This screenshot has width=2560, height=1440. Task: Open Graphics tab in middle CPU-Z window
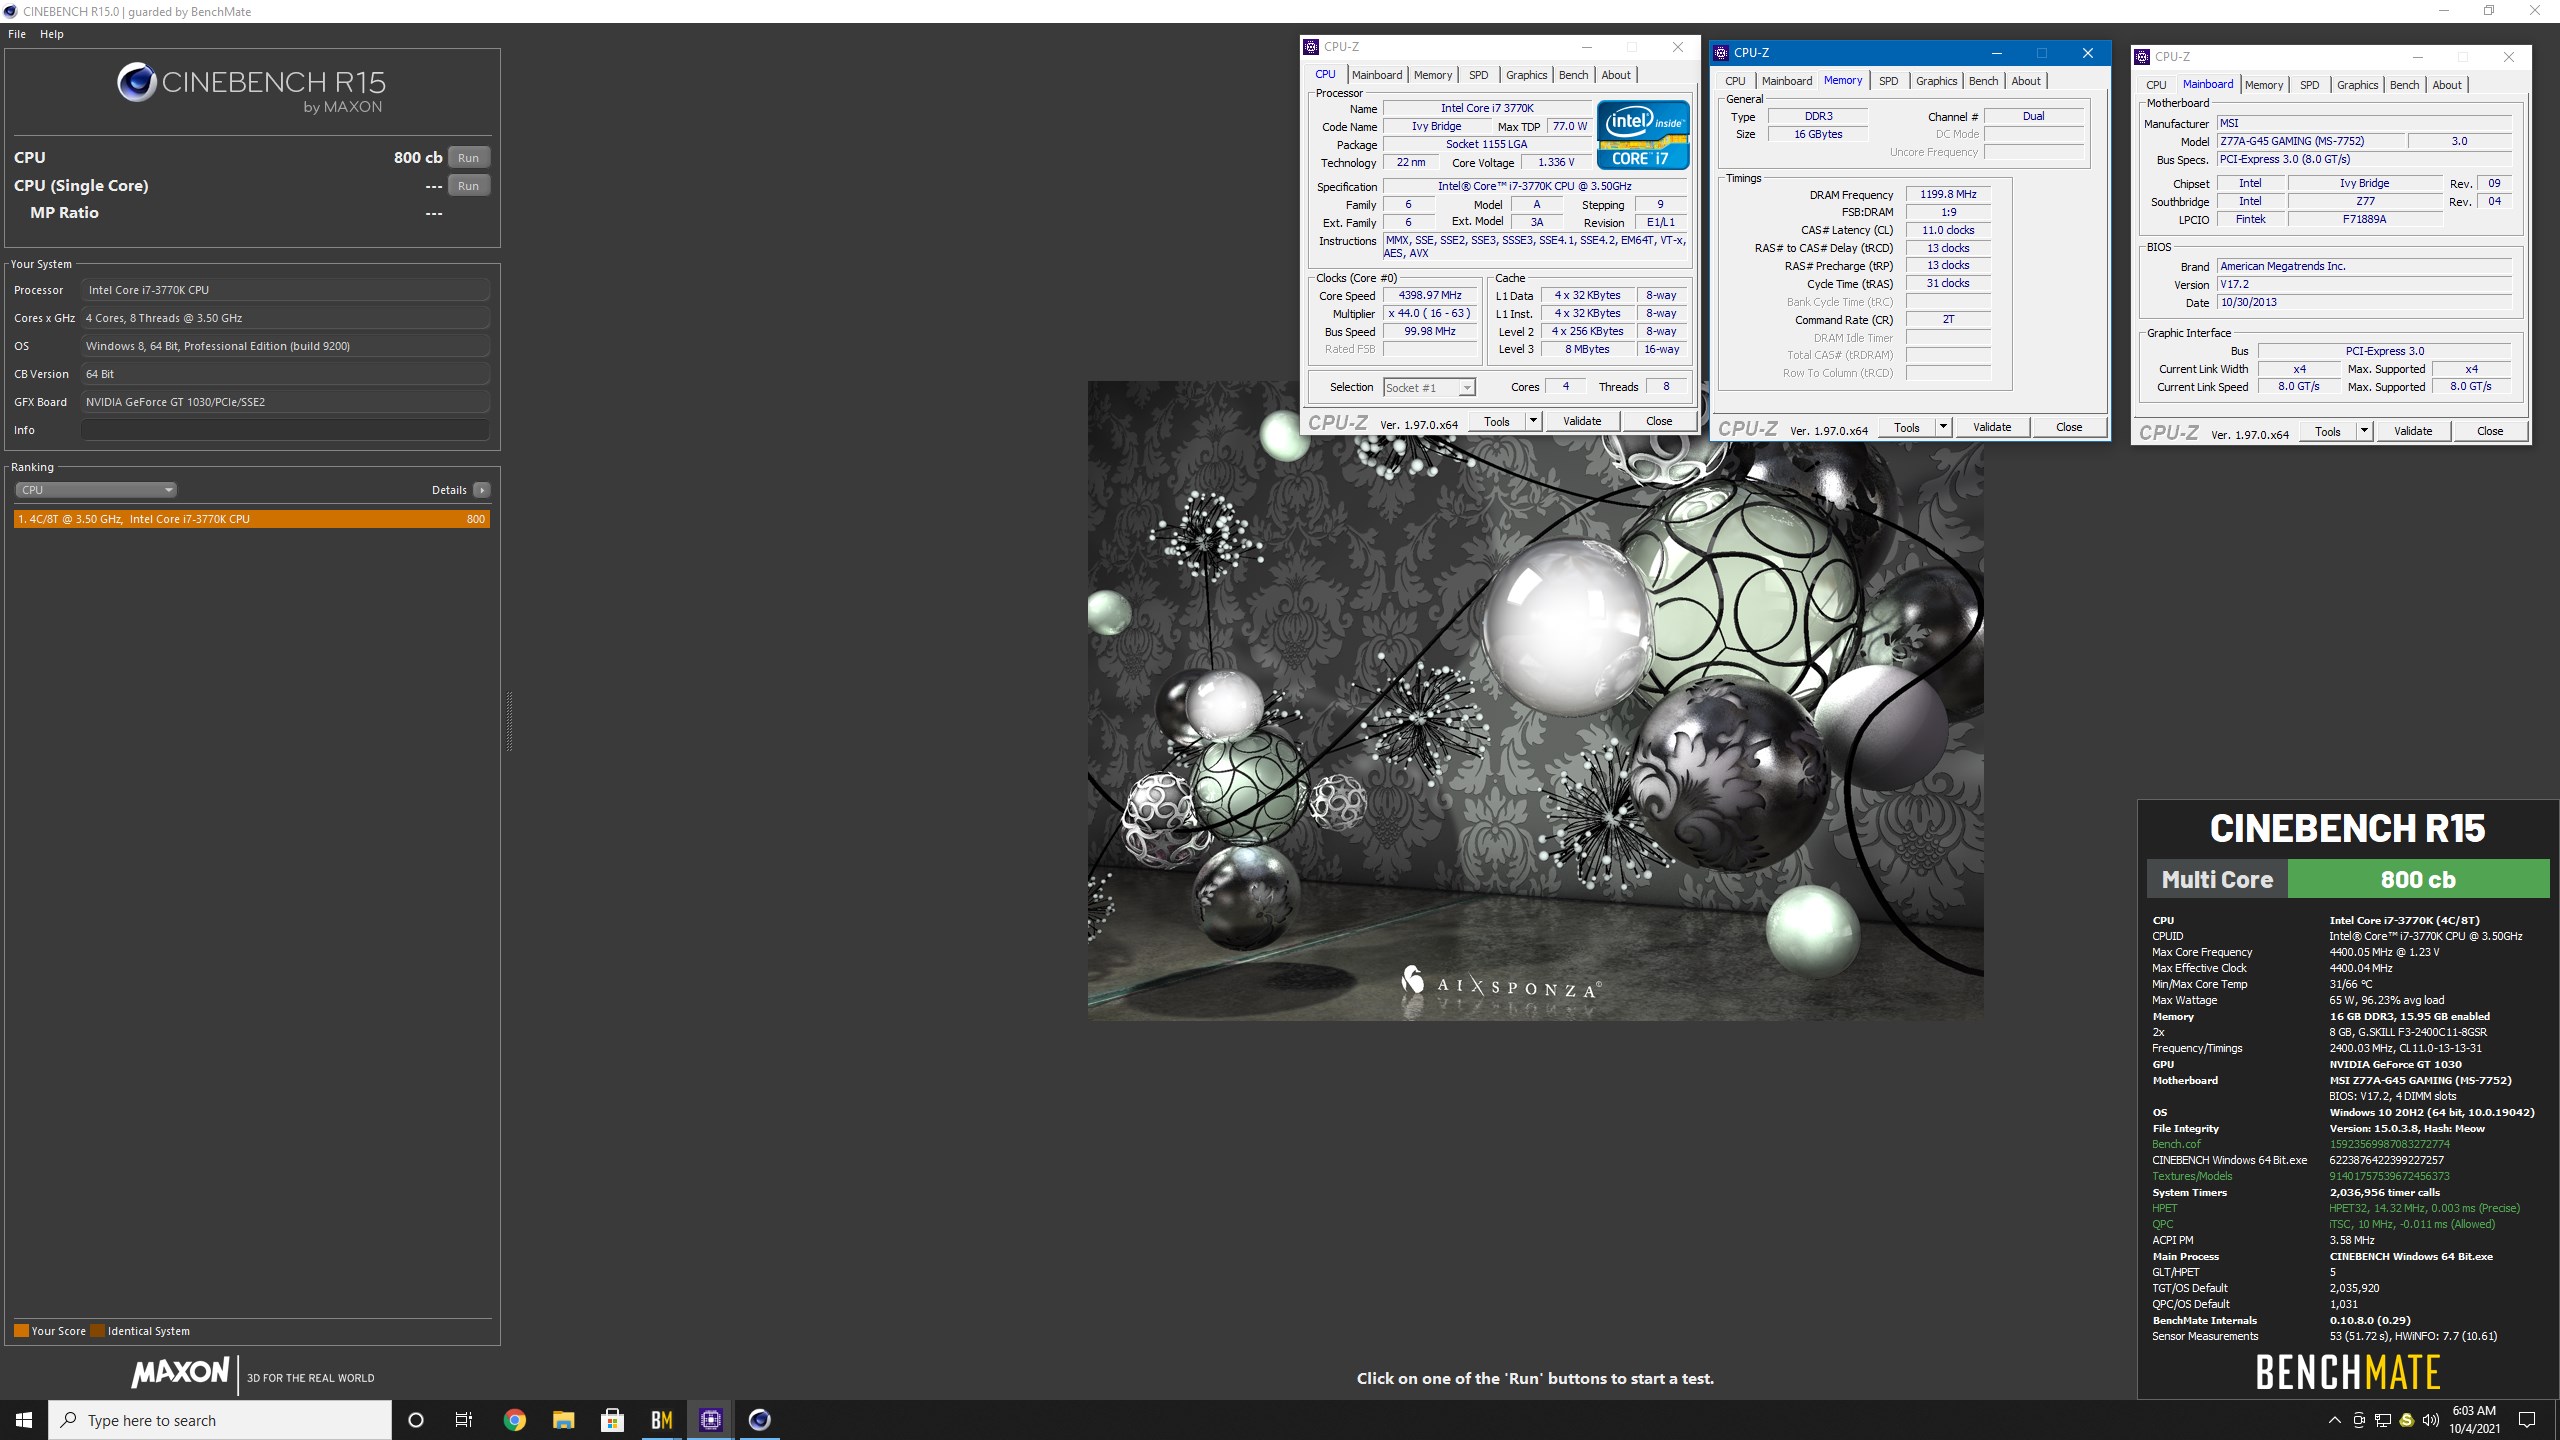(1936, 81)
